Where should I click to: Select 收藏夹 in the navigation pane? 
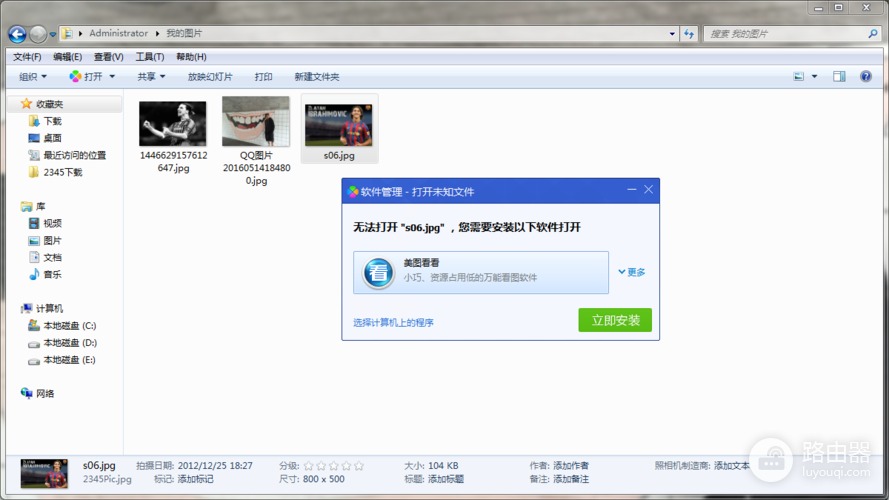tap(49, 104)
